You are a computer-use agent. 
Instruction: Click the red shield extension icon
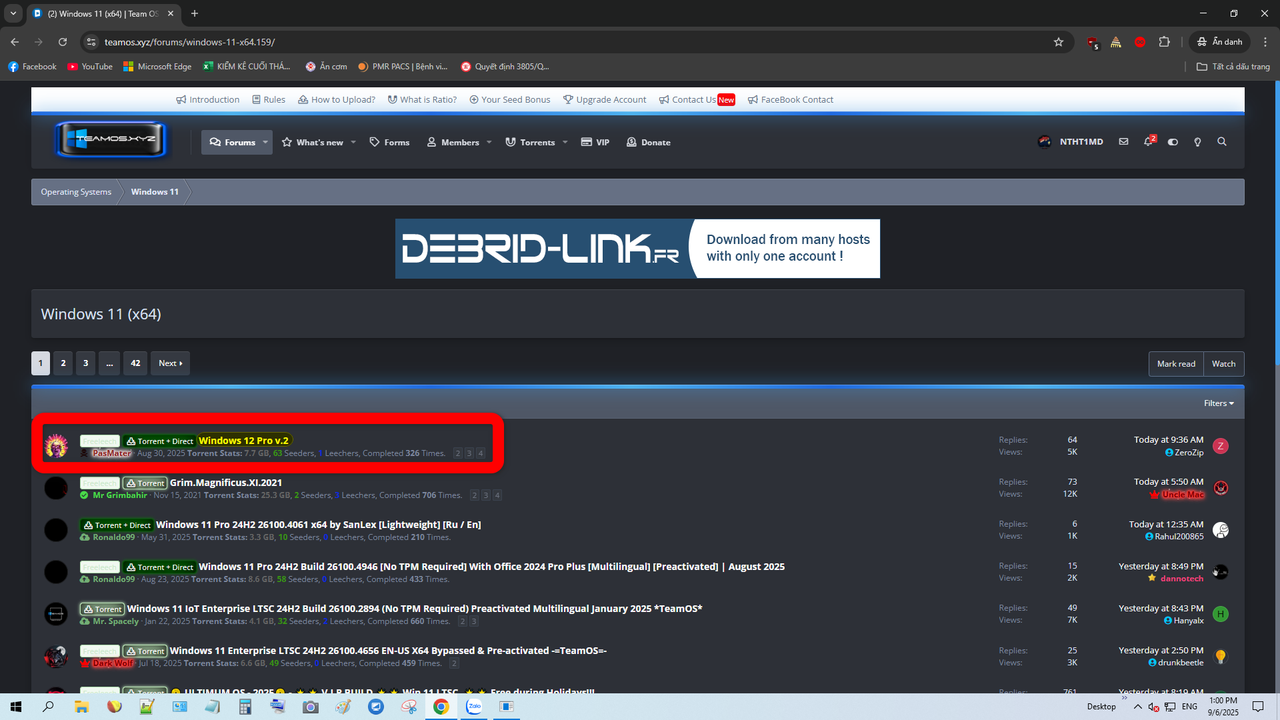pos(1093,42)
